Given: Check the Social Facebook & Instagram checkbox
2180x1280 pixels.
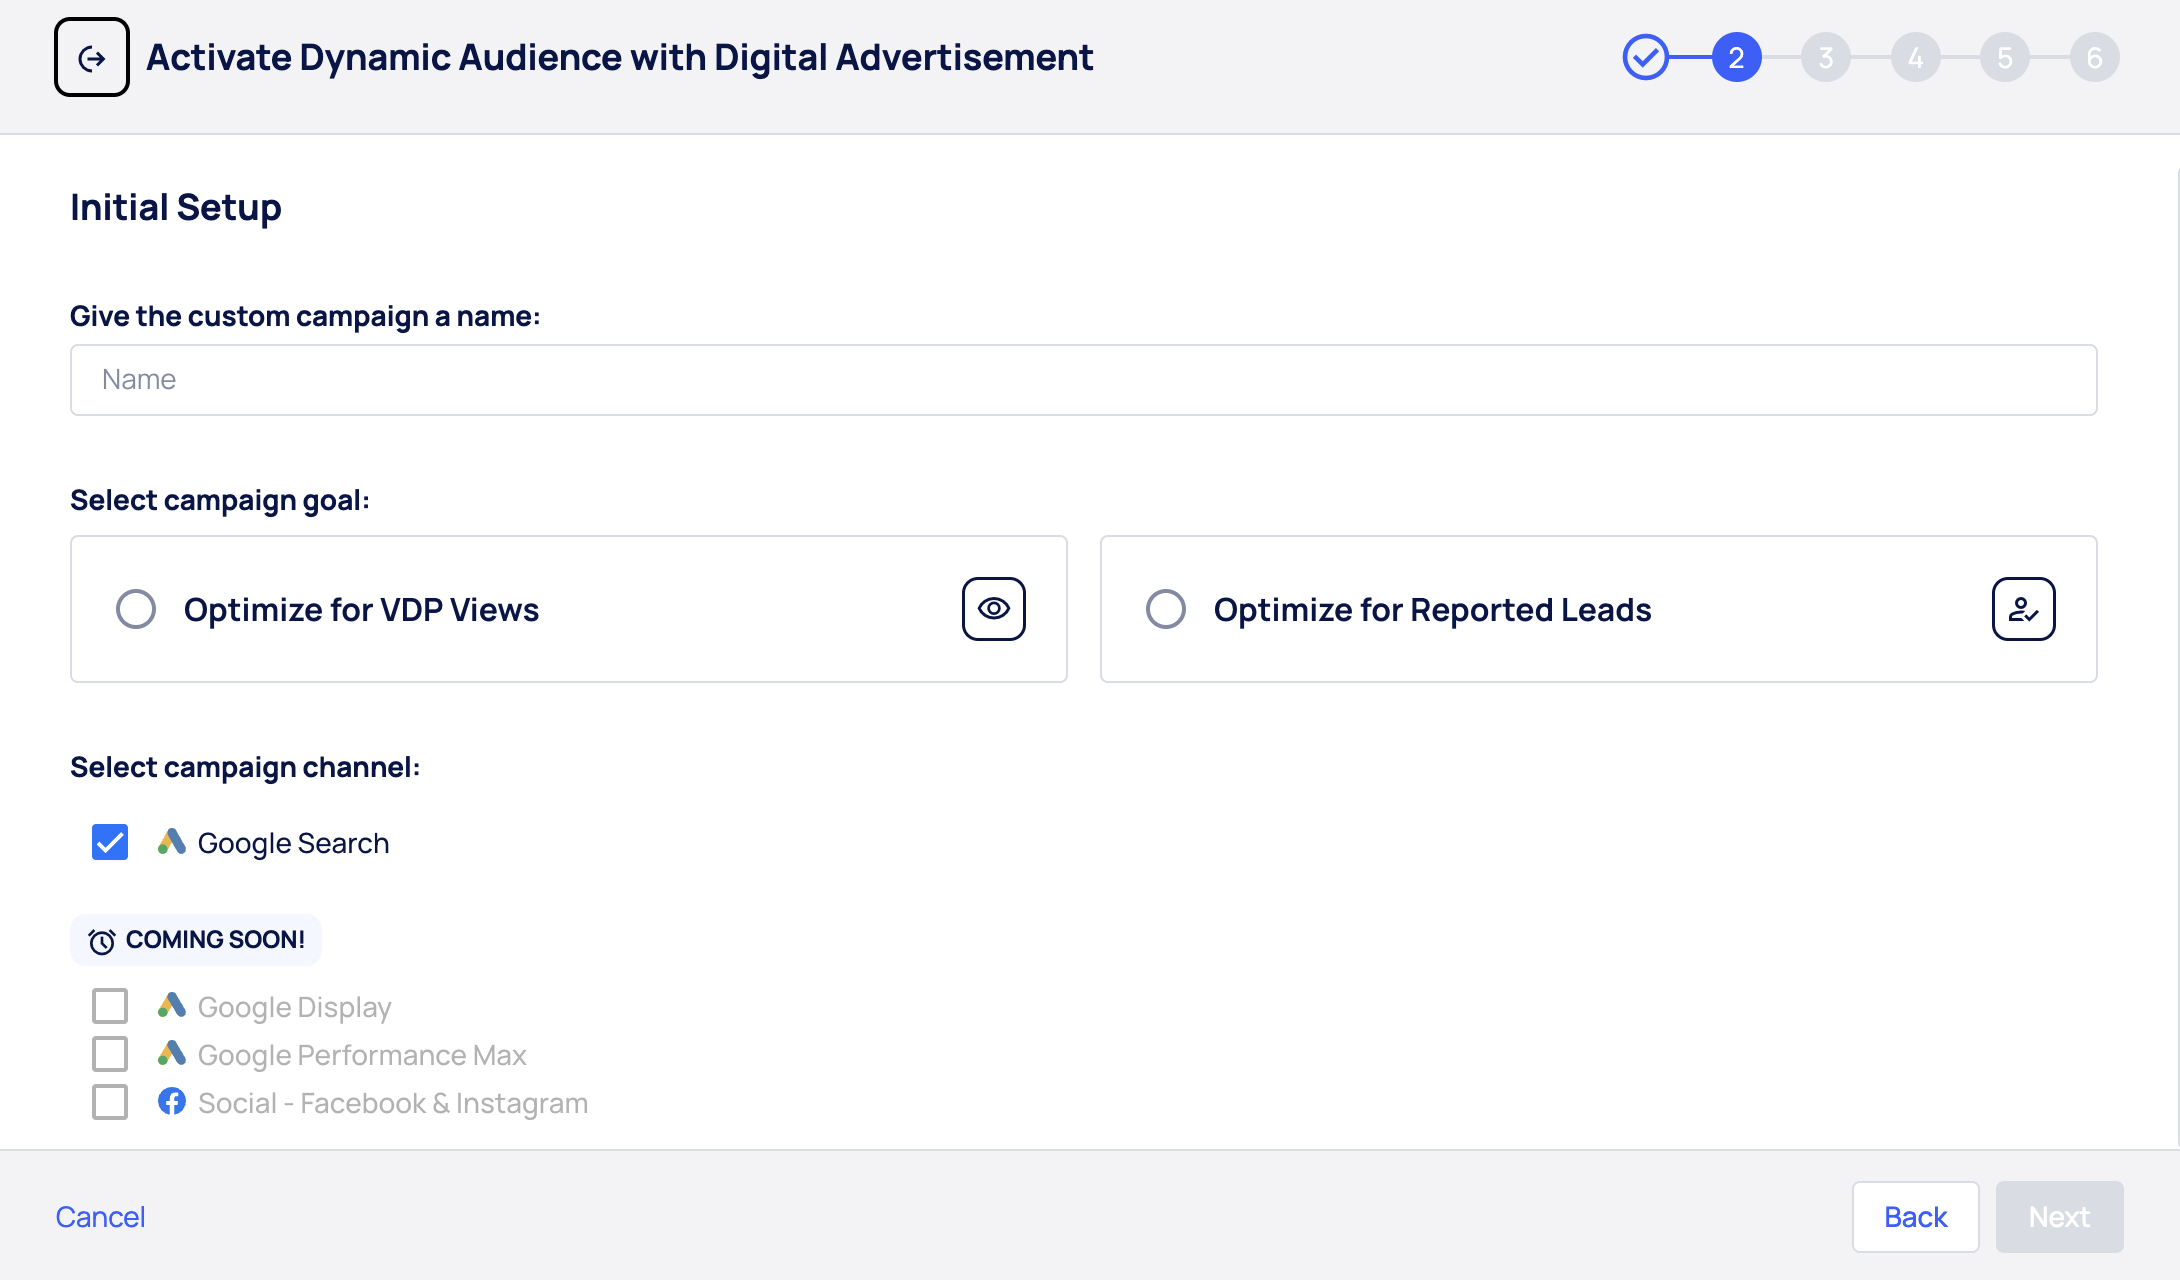Looking at the screenshot, I should click(110, 1102).
